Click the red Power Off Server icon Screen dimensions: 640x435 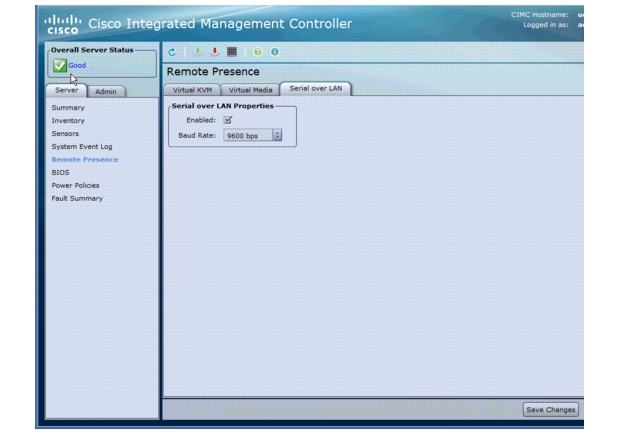[x=215, y=52]
